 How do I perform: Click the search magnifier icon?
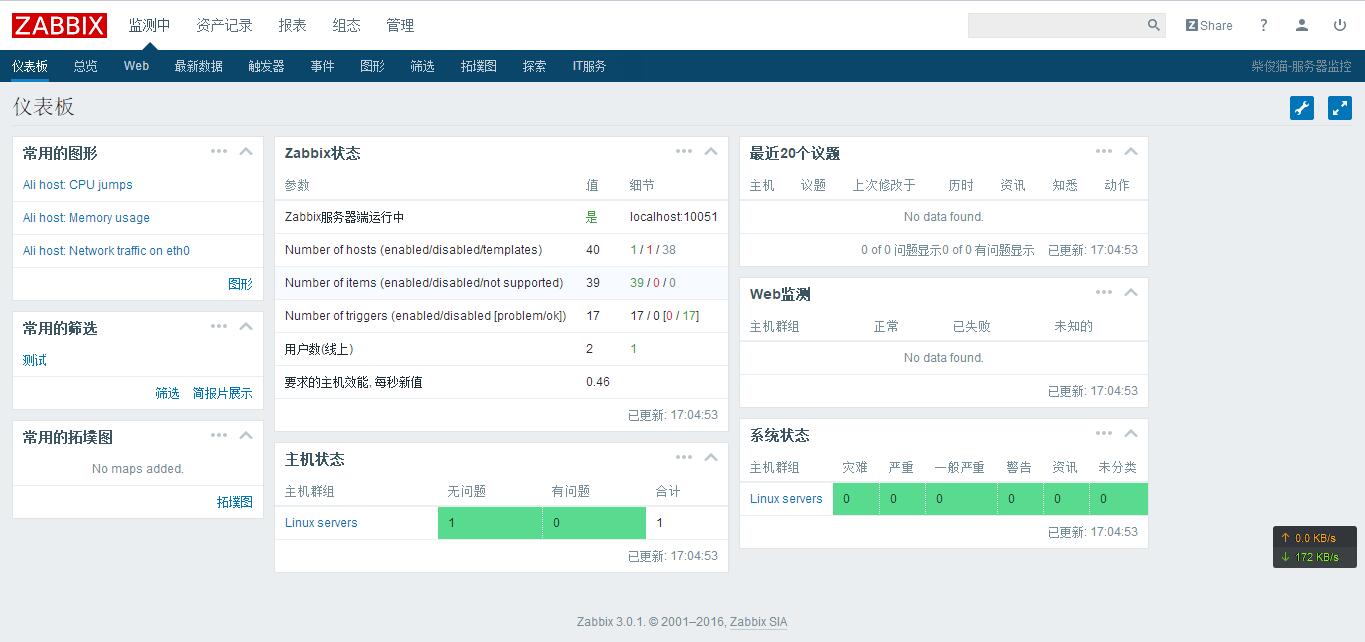(1154, 25)
